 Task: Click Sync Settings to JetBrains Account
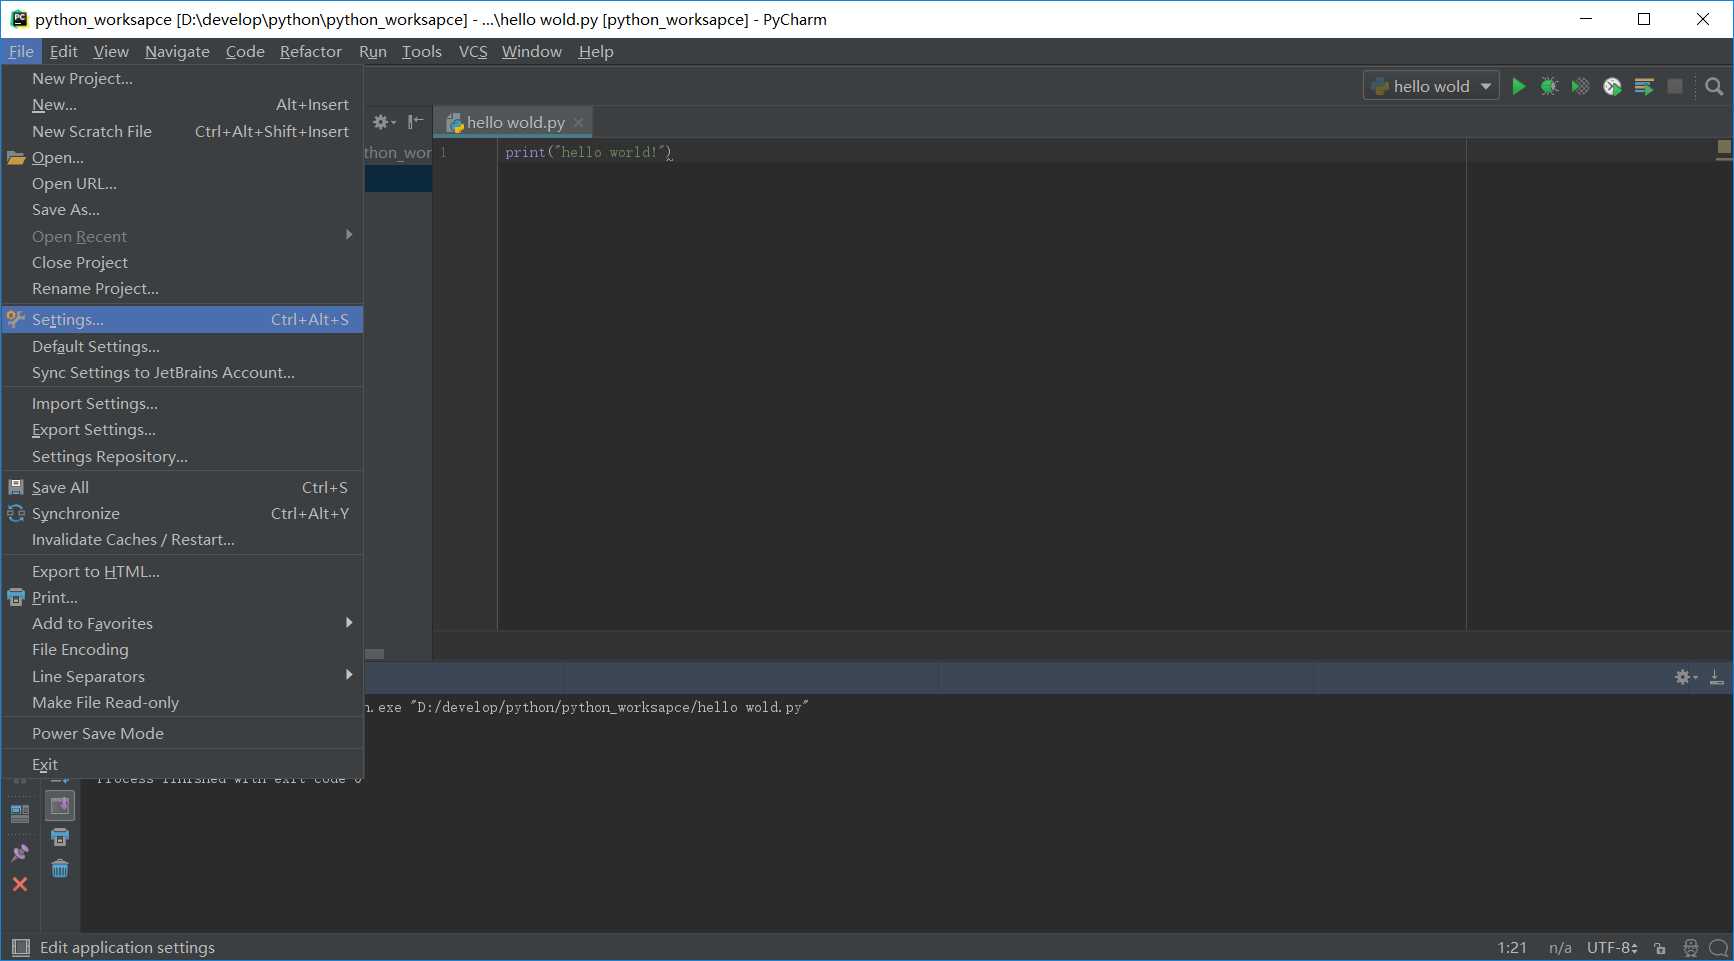coord(182,372)
